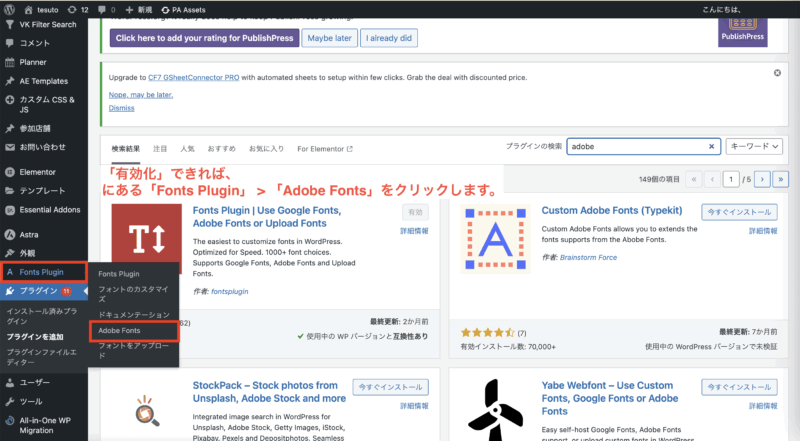Switch to the お気に入り tab

[266, 149]
